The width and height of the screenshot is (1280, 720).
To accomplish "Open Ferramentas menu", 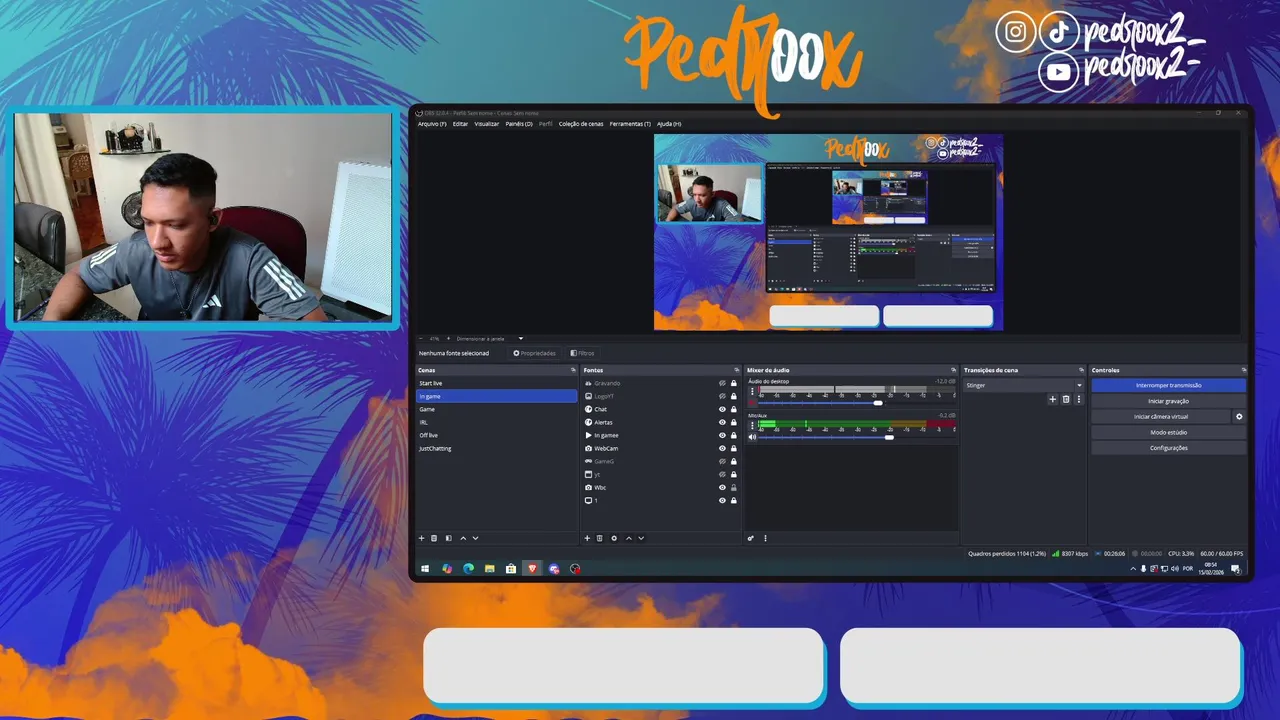I will point(630,124).
